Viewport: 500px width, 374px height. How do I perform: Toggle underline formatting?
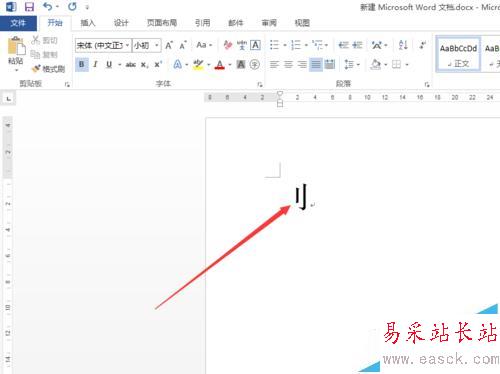[x=109, y=64]
